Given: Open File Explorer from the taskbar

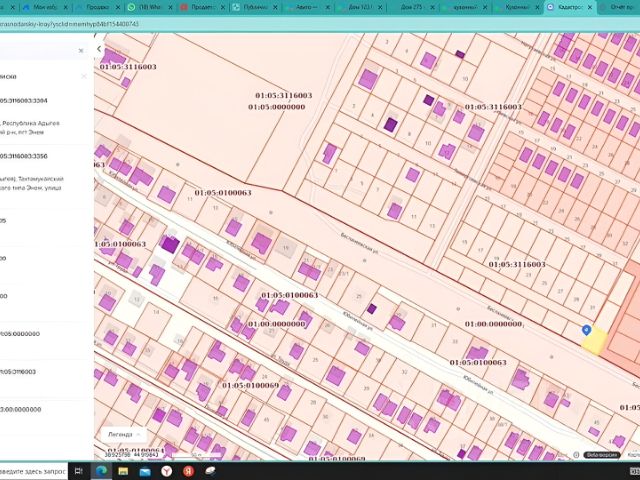Looking at the screenshot, I should (123, 471).
